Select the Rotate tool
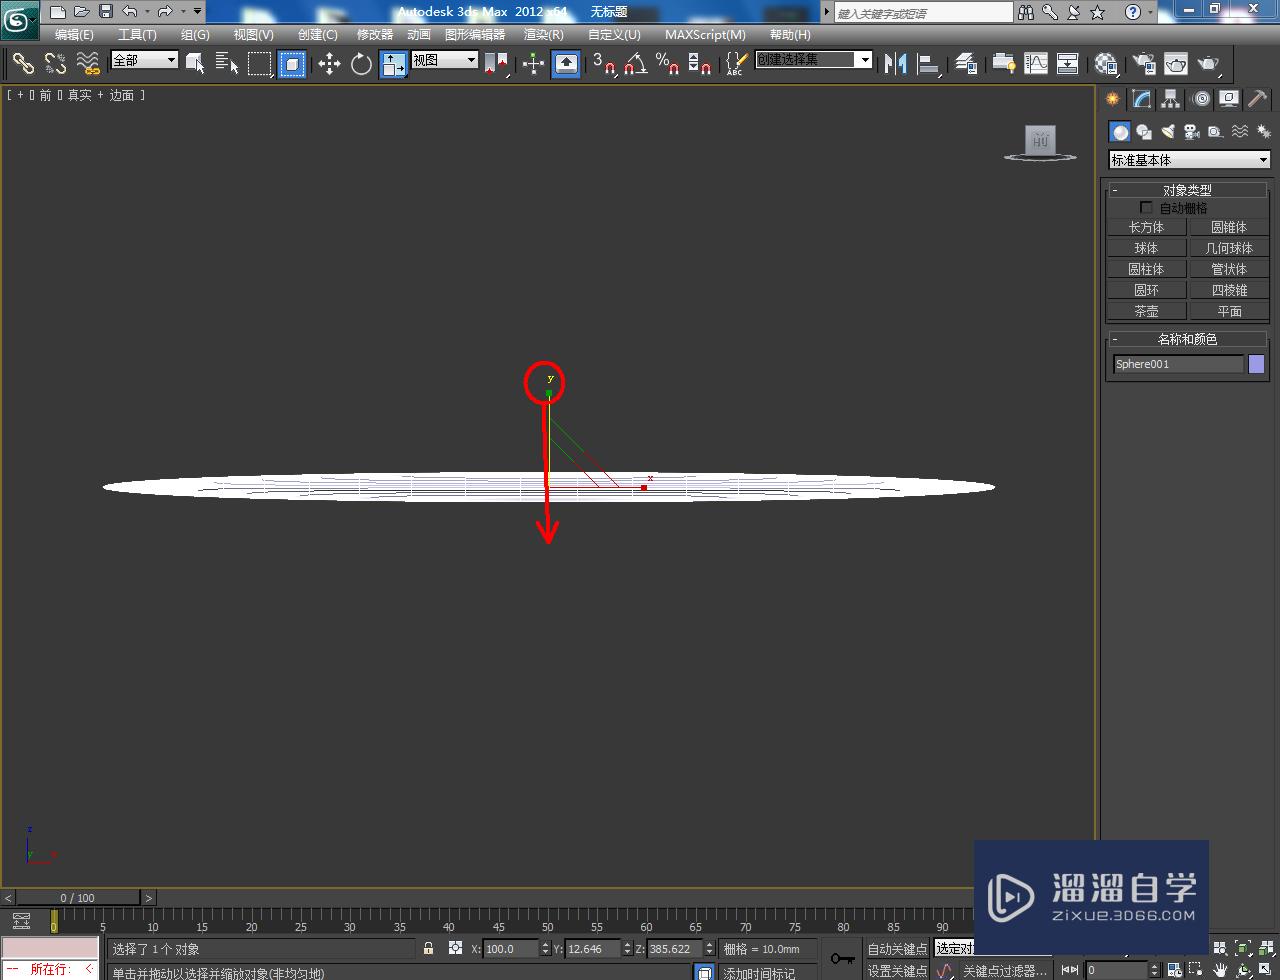 point(361,64)
